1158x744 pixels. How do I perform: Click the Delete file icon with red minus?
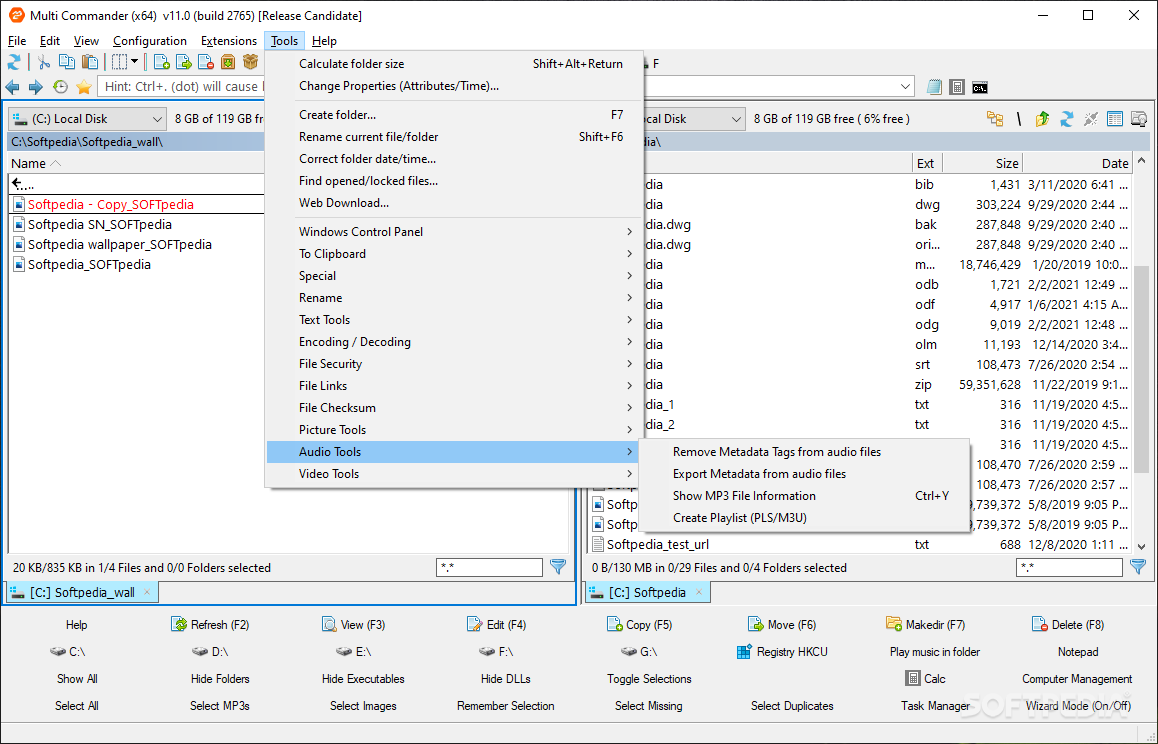pyautogui.click(x=205, y=62)
